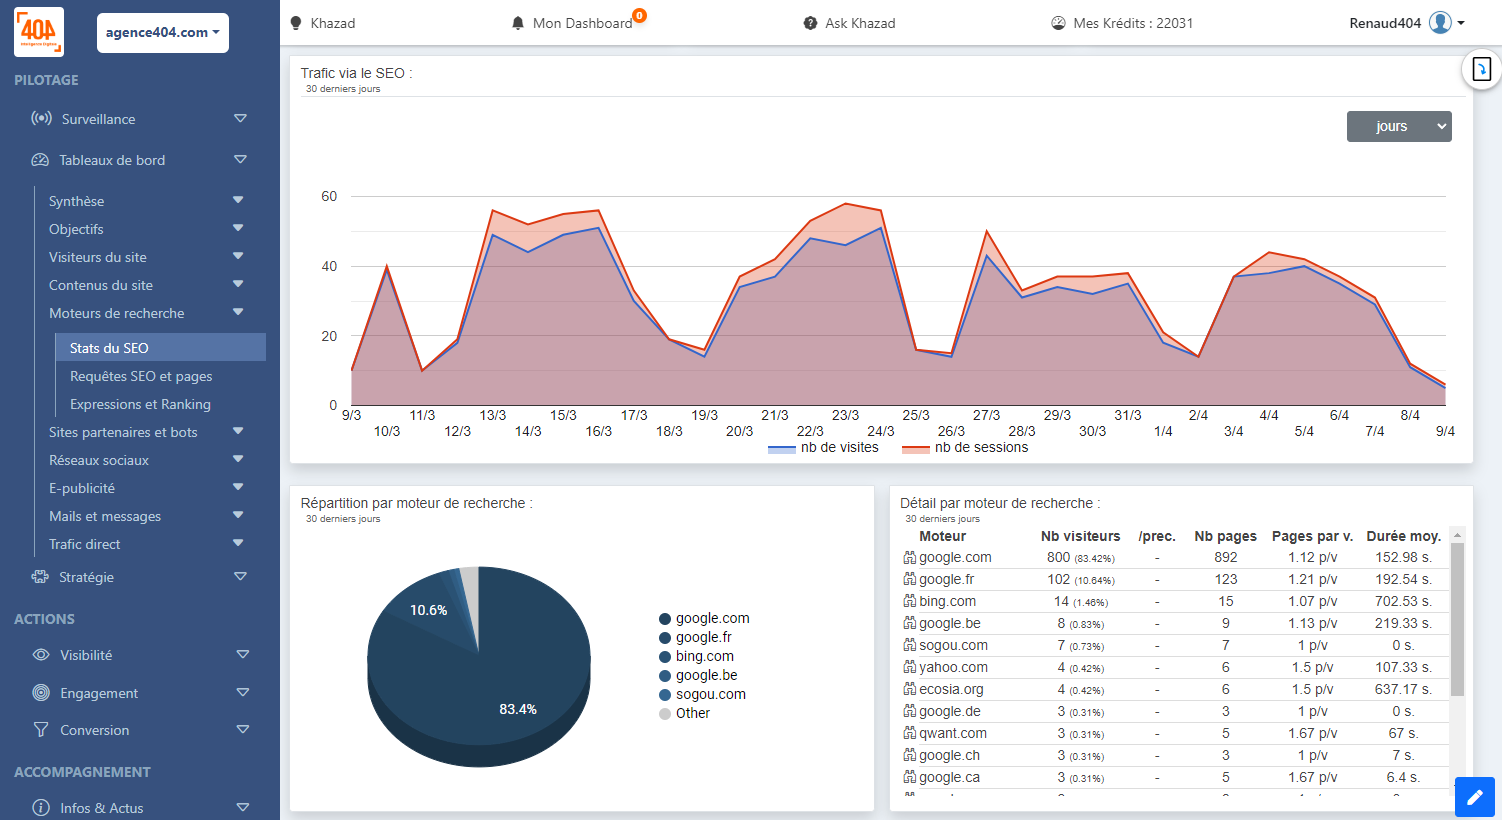Open Ask Khazad link

860,23
